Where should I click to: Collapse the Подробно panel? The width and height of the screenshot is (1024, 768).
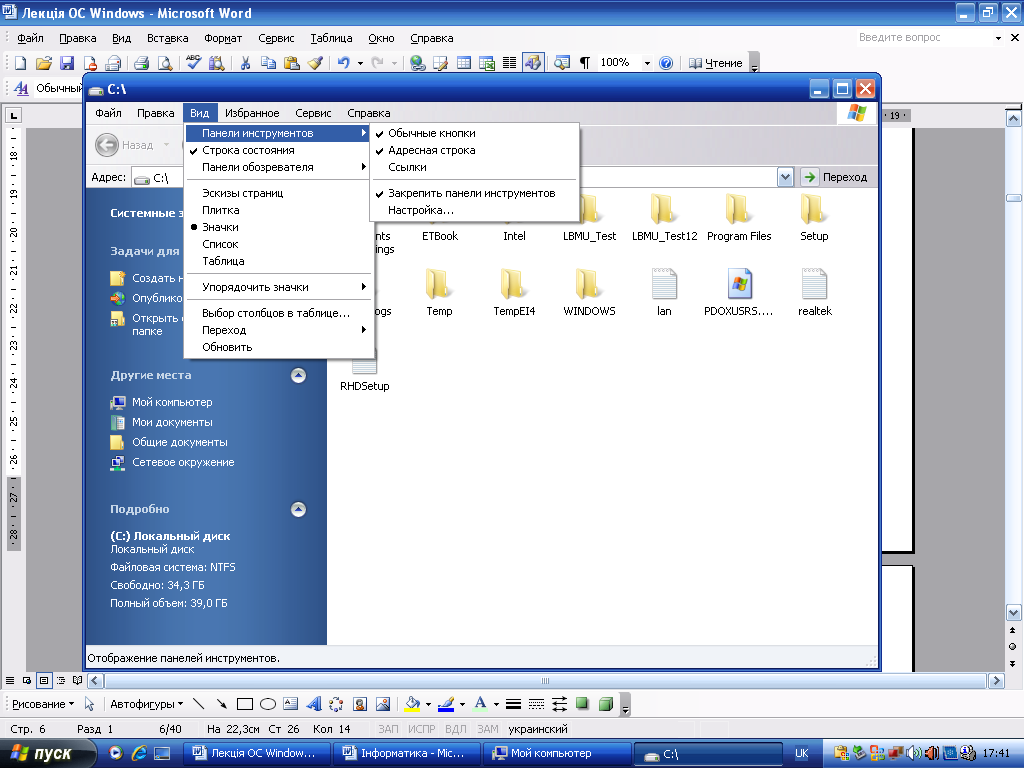point(298,509)
